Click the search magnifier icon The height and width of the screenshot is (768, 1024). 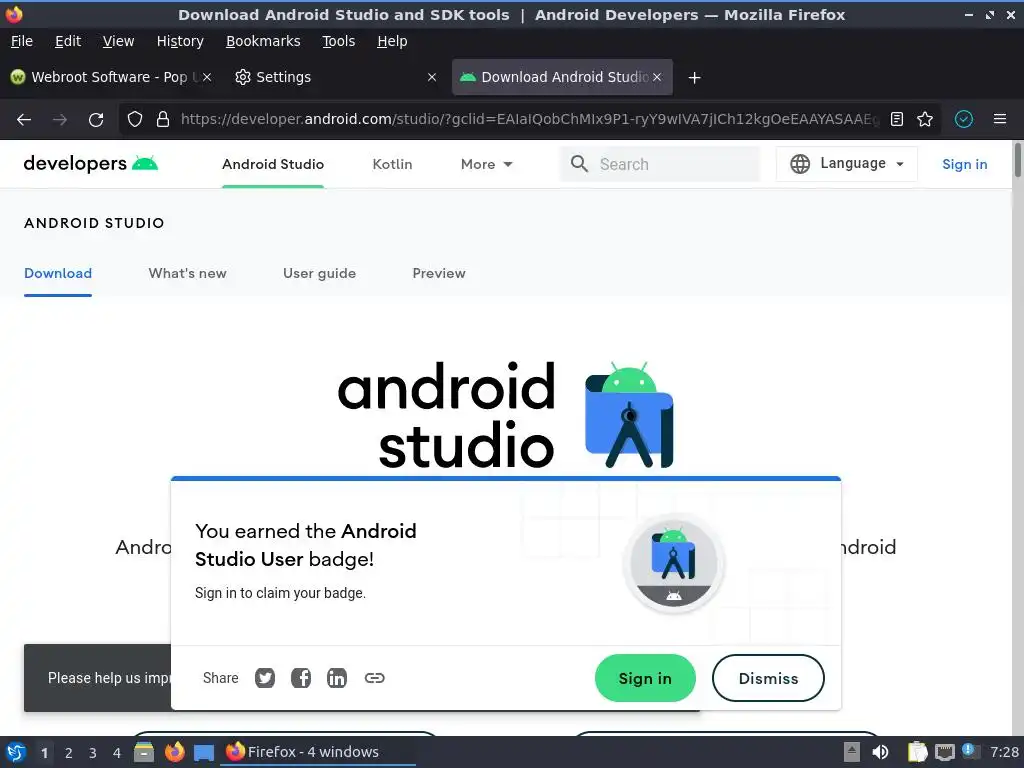pyautogui.click(x=579, y=164)
